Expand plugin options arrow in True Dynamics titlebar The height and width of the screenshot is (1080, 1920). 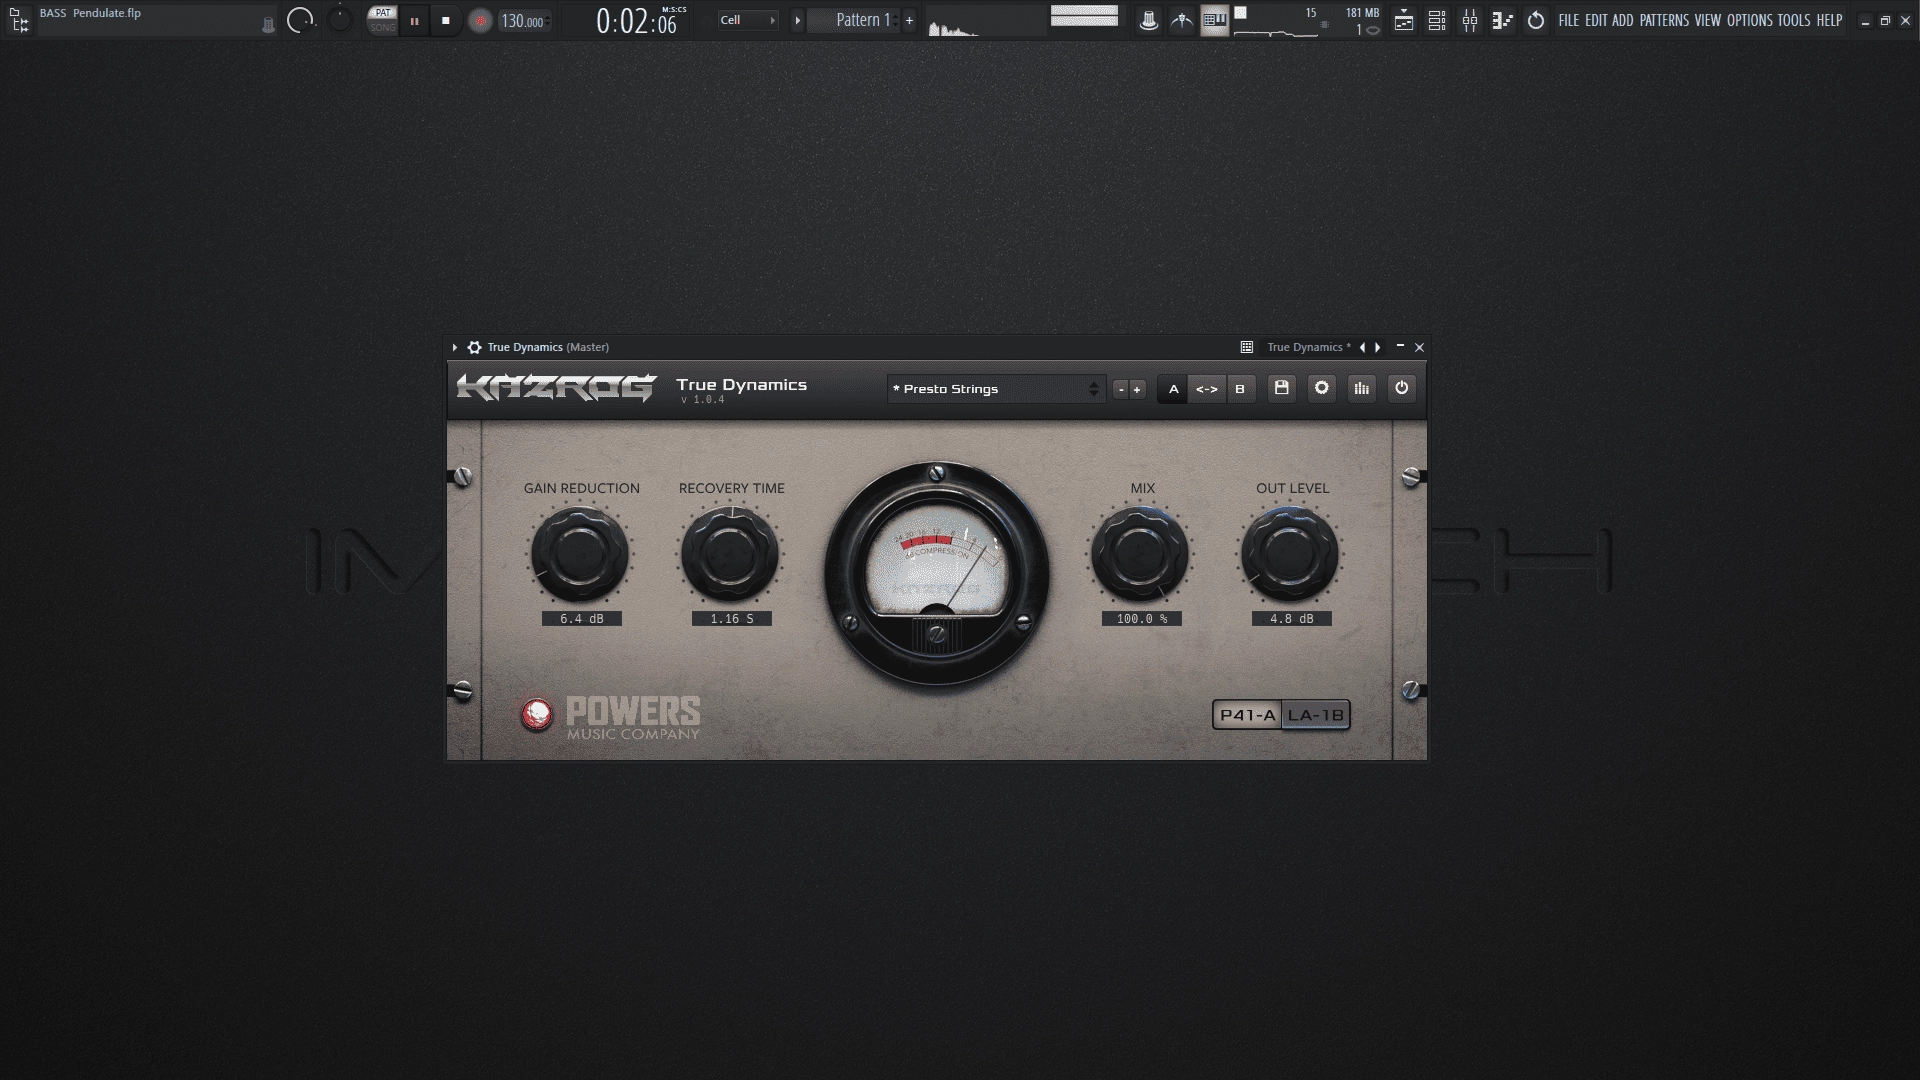click(x=455, y=348)
